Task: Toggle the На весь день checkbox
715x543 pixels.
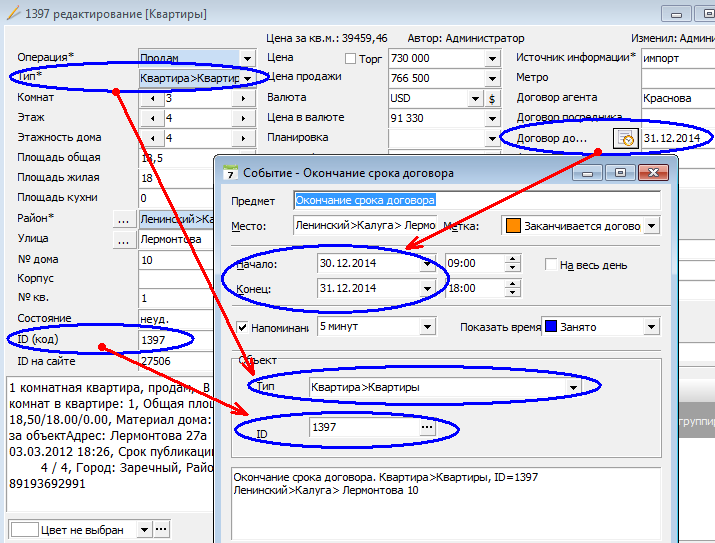Action: pos(551,265)
